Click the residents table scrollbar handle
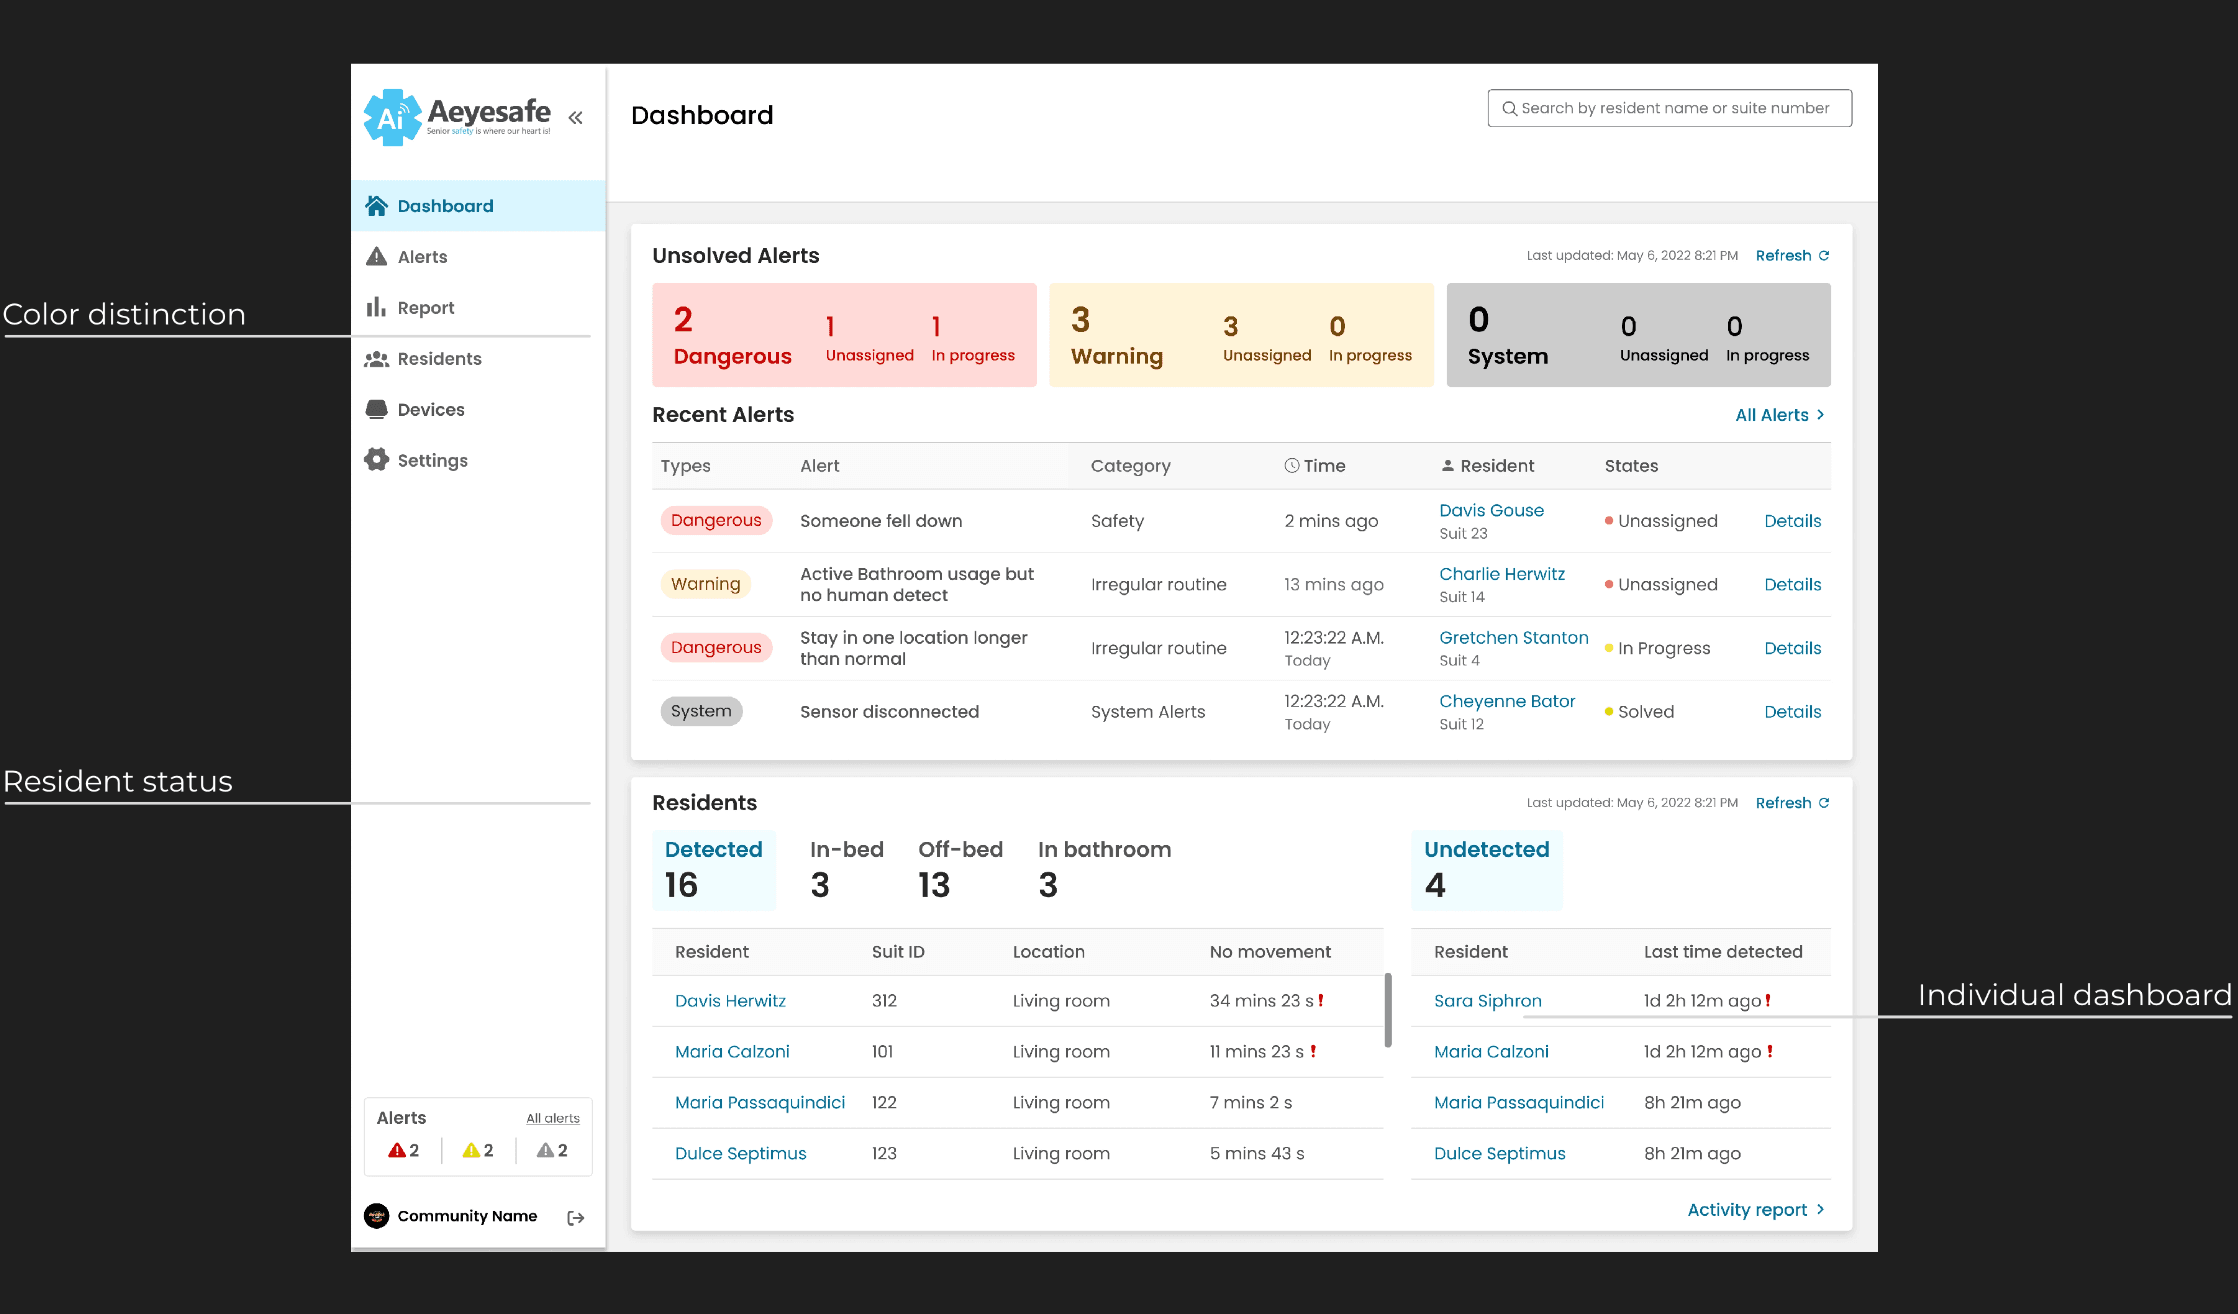Image resolution: width=2238 pixels, height=1314 pixels. tap(1387, 1010)
